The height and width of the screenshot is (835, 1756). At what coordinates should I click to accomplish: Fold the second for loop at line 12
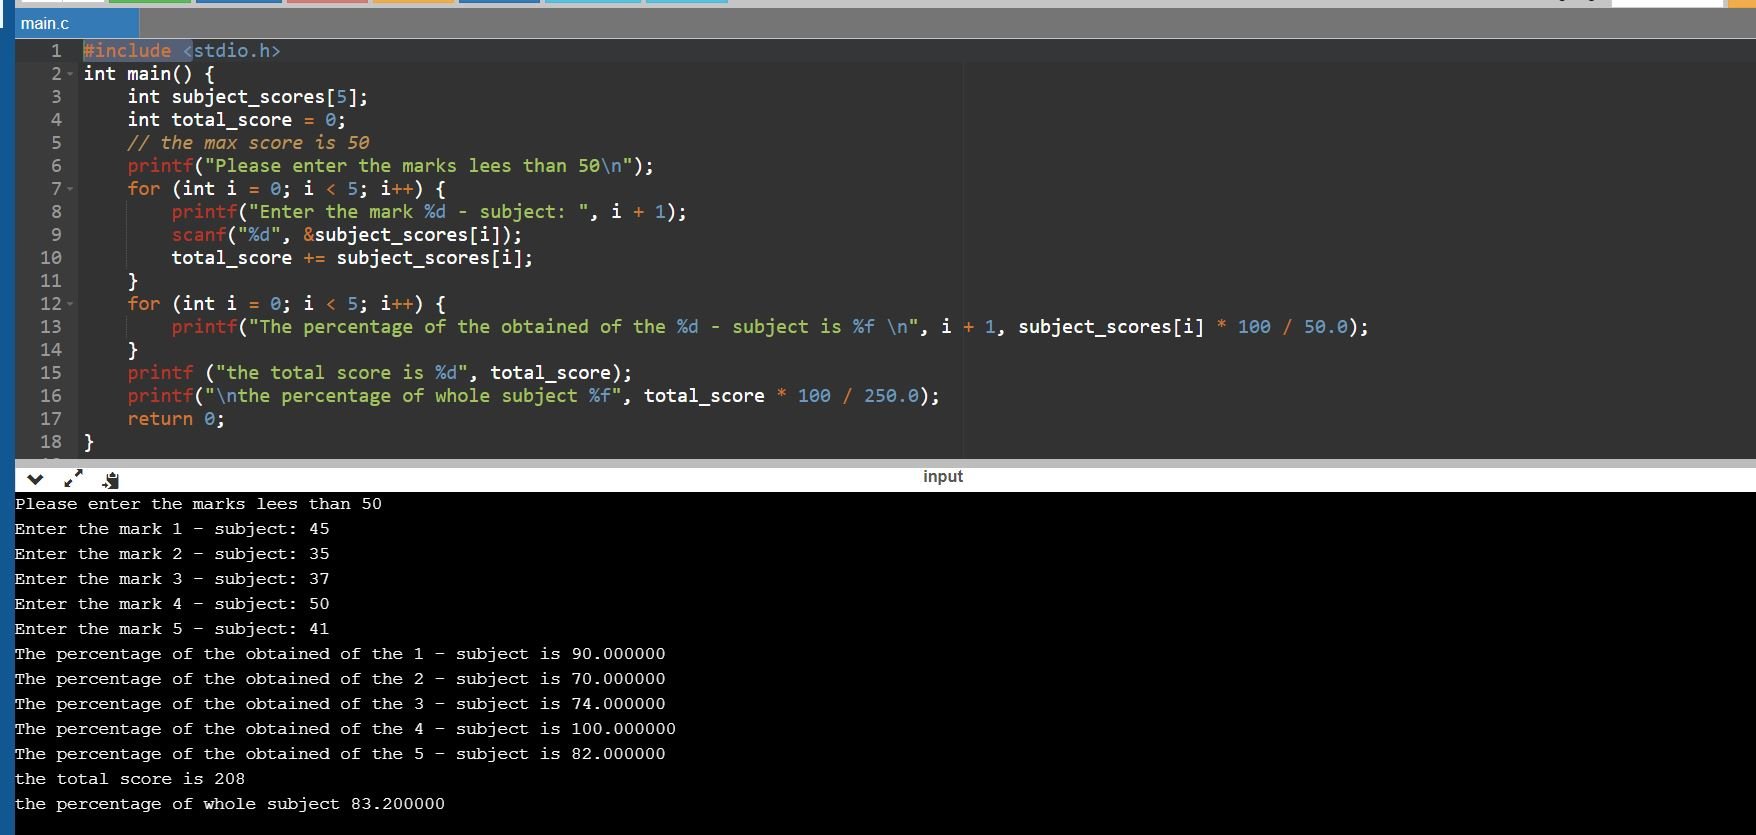[x=69, y=304]
